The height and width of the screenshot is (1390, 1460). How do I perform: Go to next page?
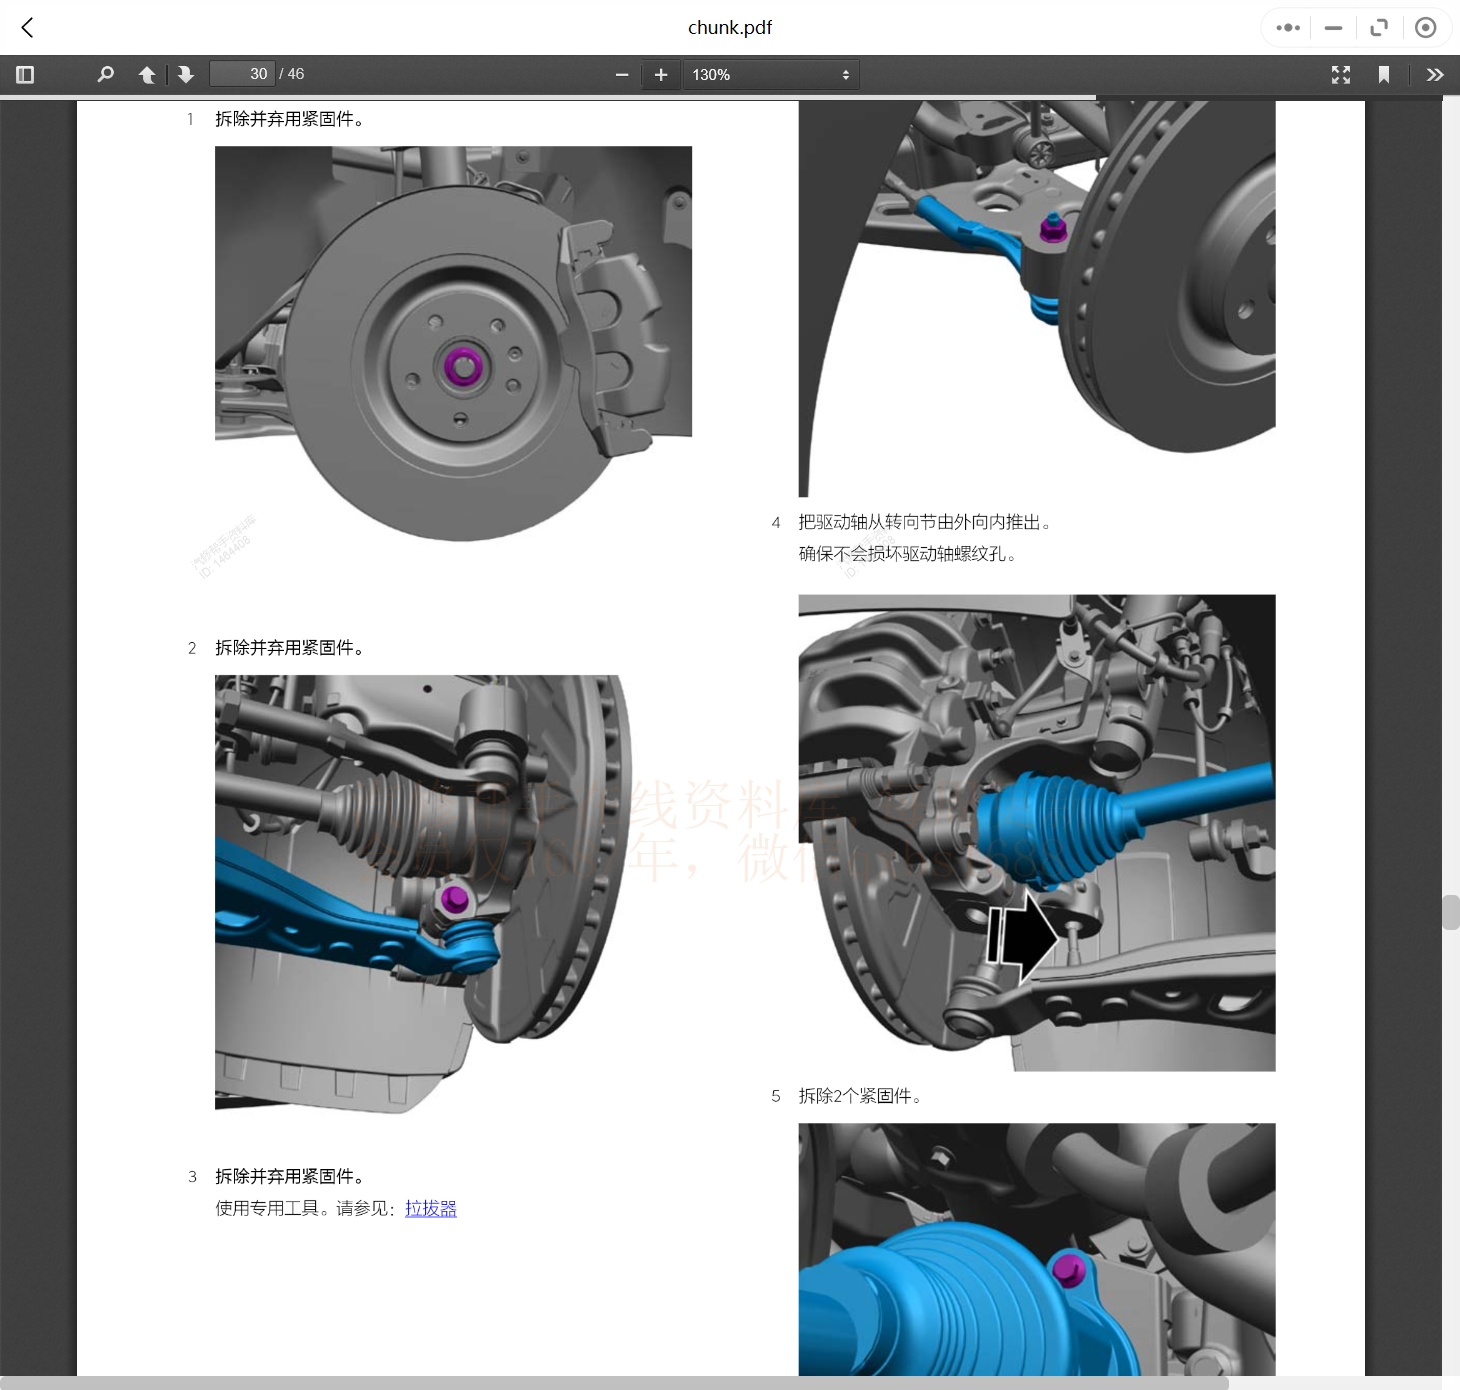tap(185, 75)
